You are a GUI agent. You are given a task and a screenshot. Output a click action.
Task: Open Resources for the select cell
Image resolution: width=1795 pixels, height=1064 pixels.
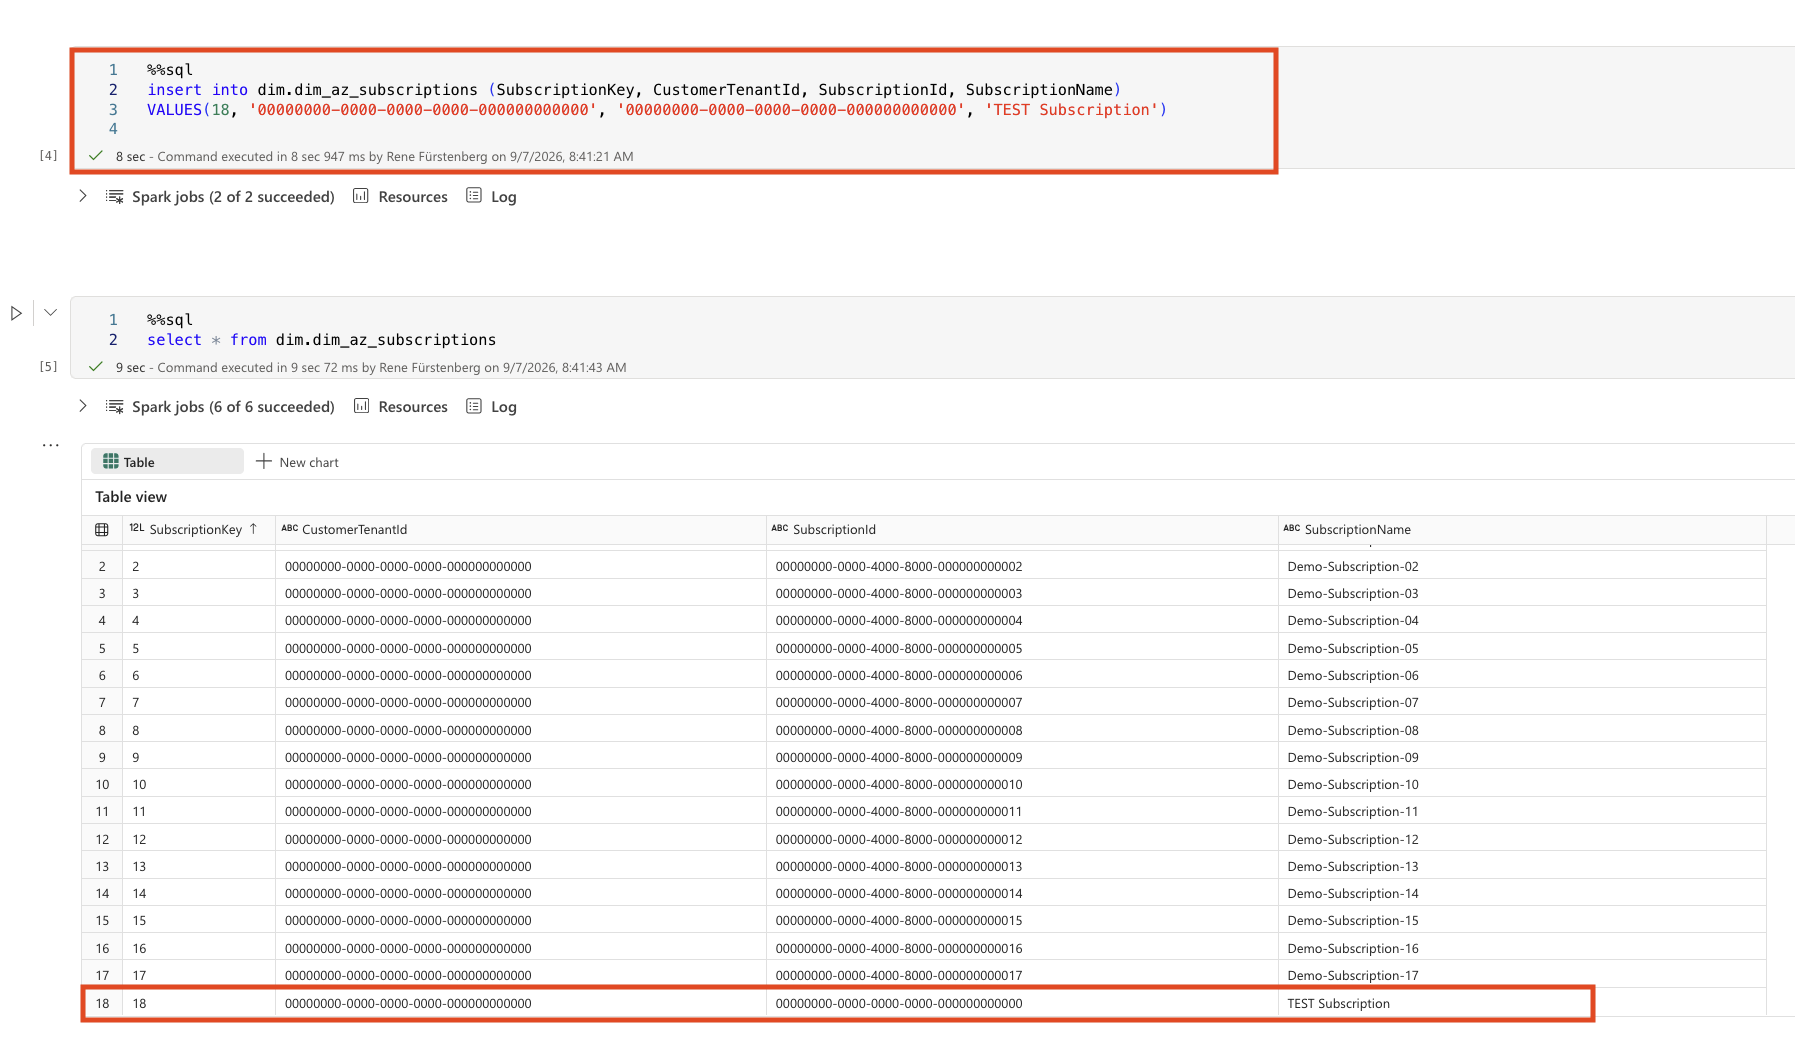(400, 406)
